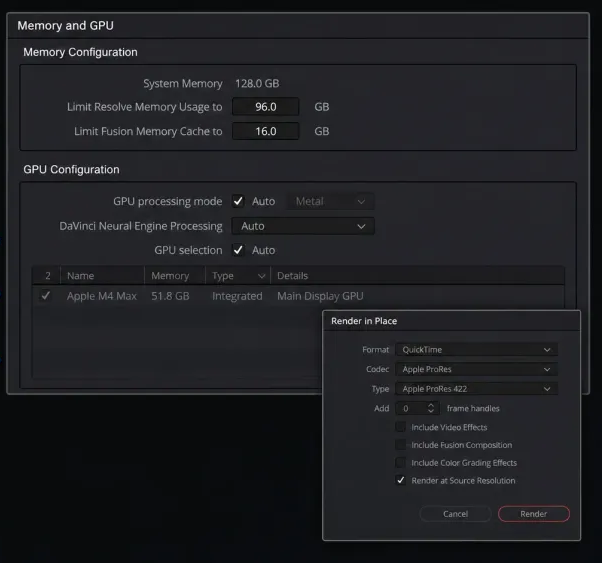
Task: Enable Include Color Grading Effects checkbox
Action: [x=400, y=462]
